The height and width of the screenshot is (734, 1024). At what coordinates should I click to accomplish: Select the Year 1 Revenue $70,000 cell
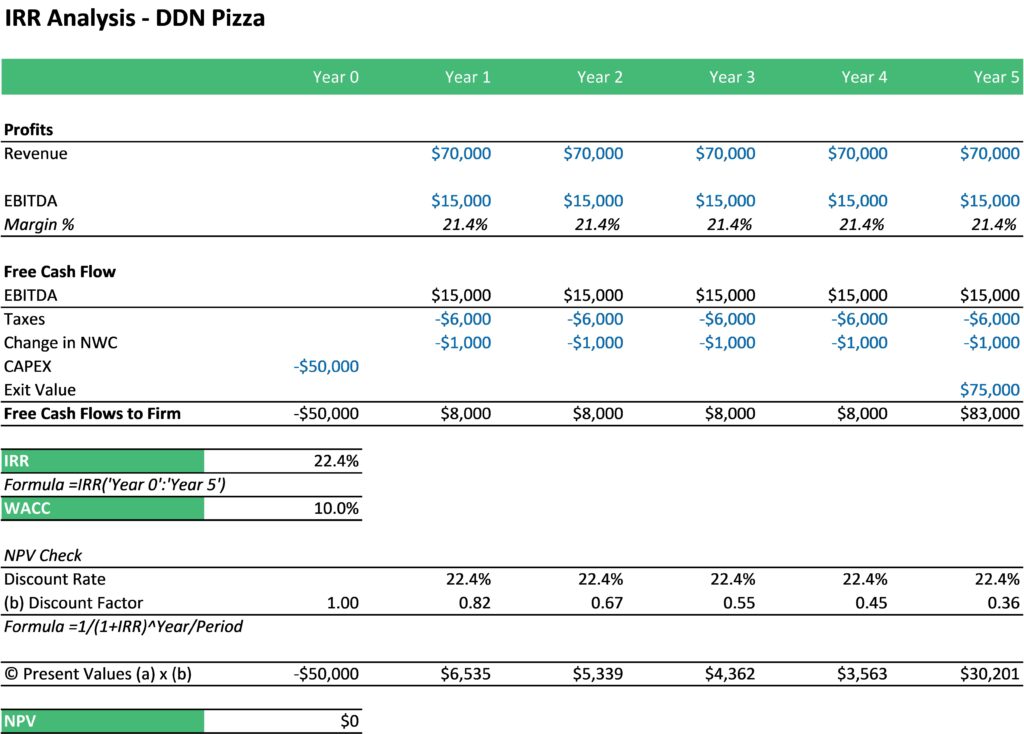(461, 153)
